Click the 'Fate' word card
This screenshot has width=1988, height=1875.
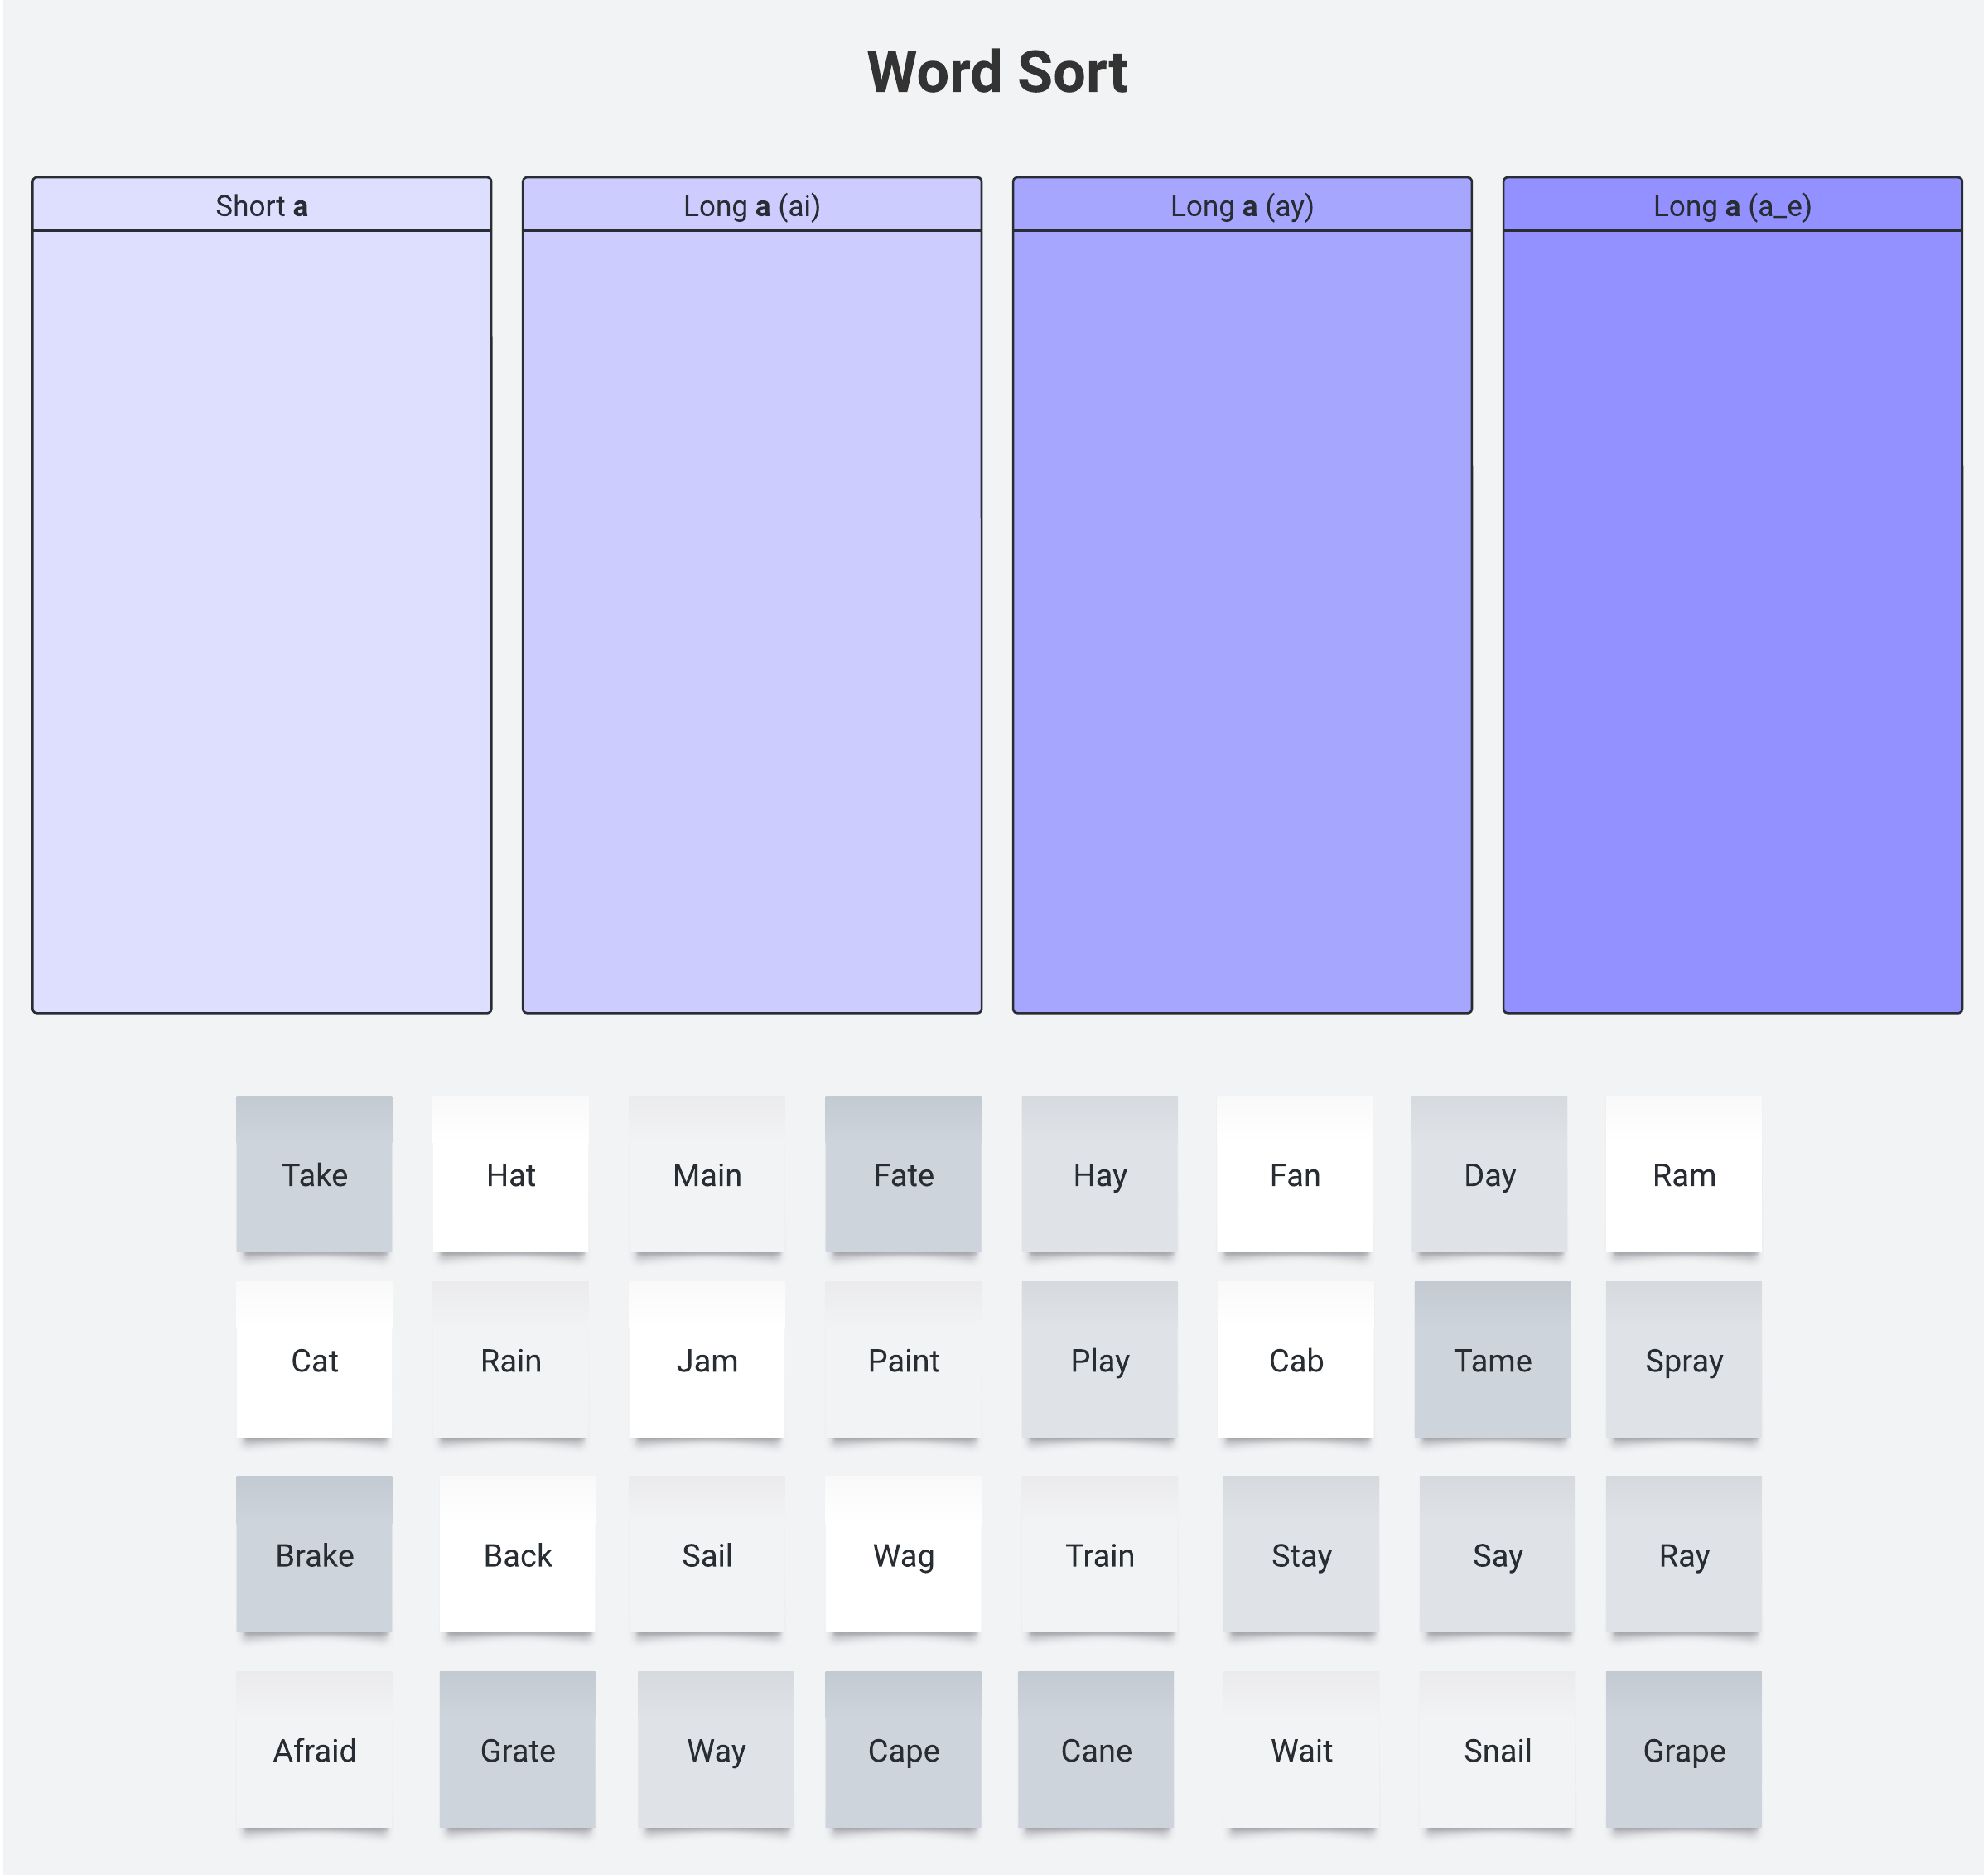coord(903,1174)
